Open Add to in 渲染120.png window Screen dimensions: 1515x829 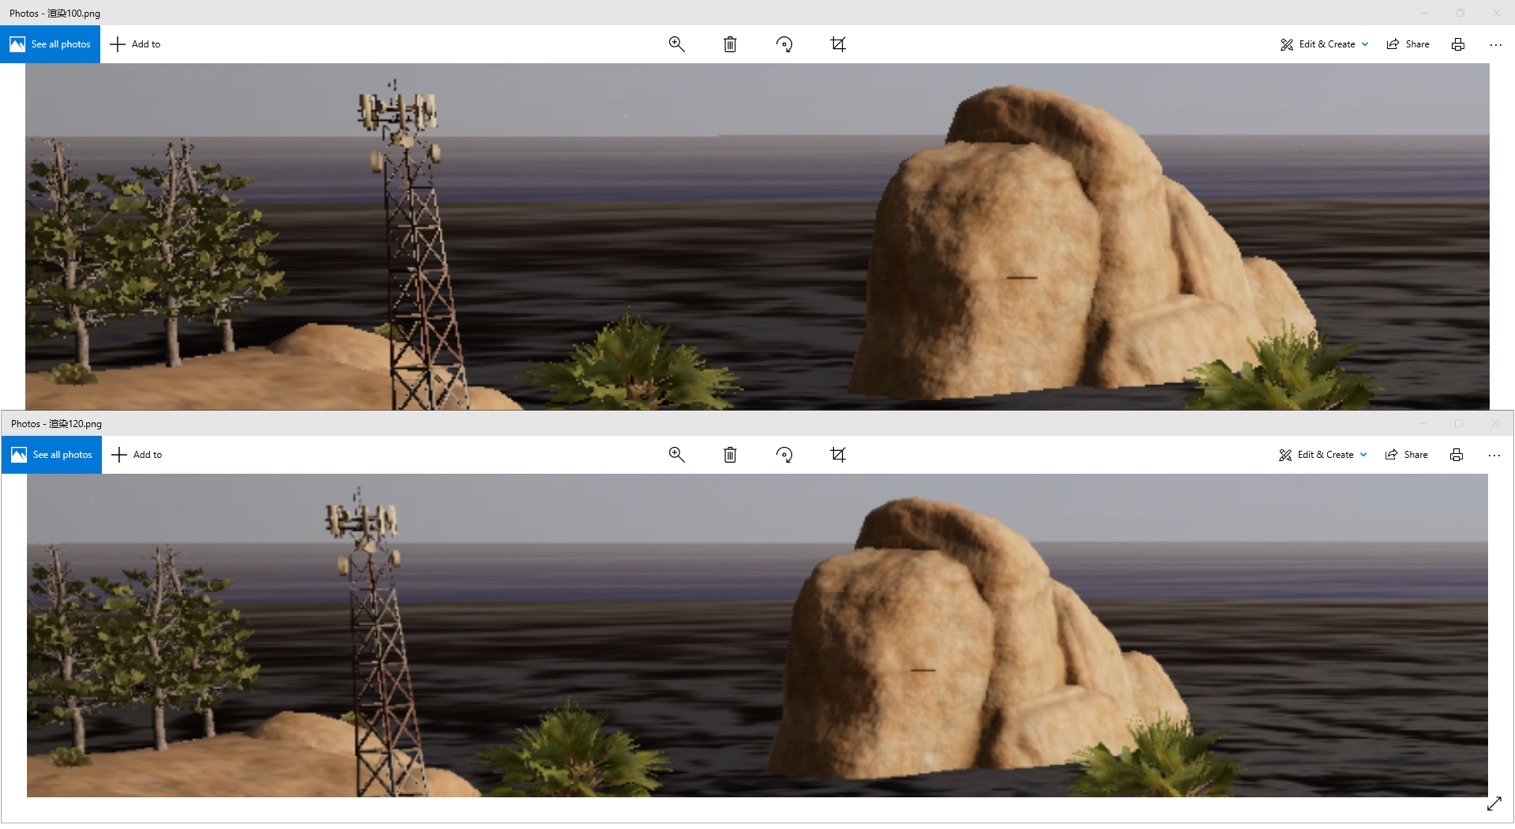pyautogui.click(x=137, y=455)
